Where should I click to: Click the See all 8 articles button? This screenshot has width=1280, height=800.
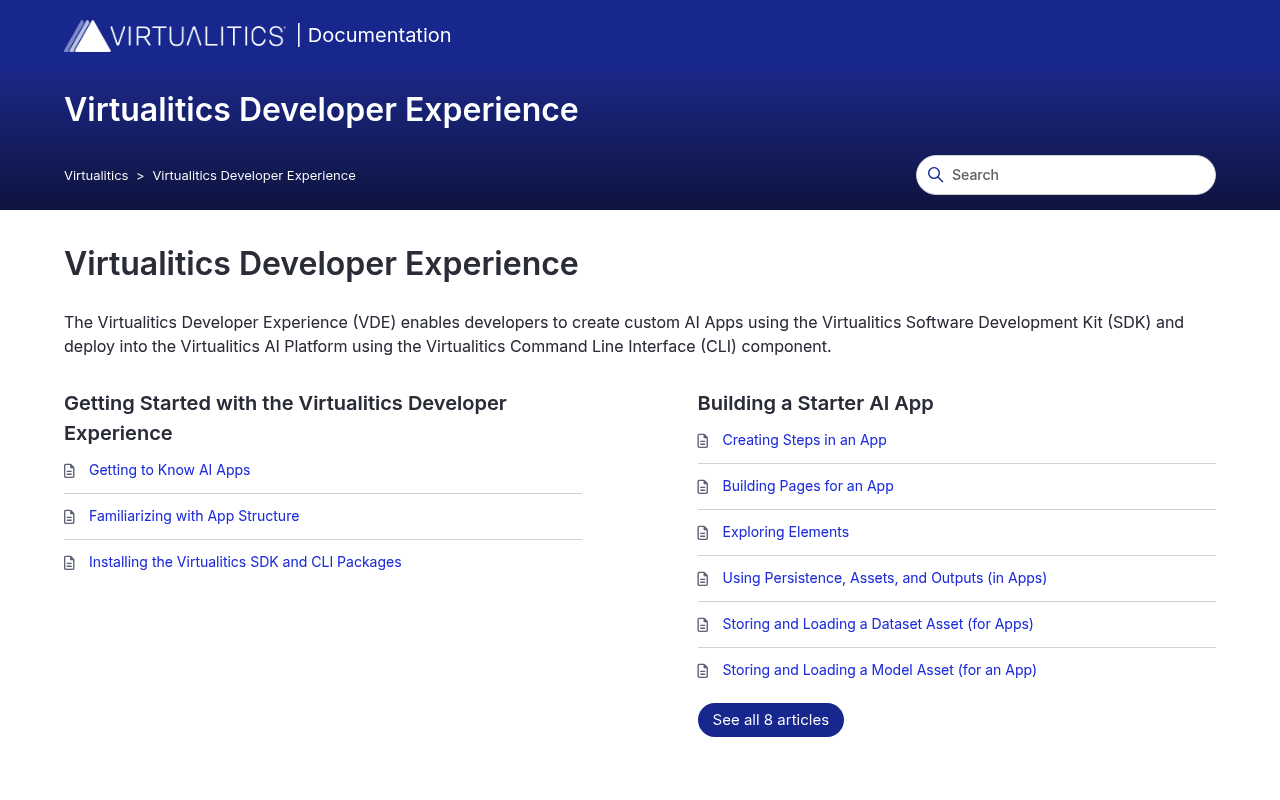click(771, 720)
